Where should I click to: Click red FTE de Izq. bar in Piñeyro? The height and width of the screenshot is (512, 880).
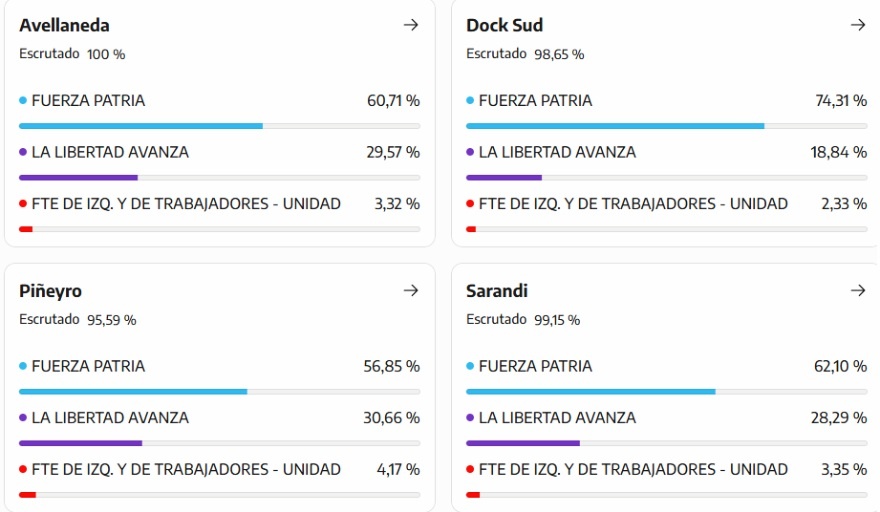[28, 494]
